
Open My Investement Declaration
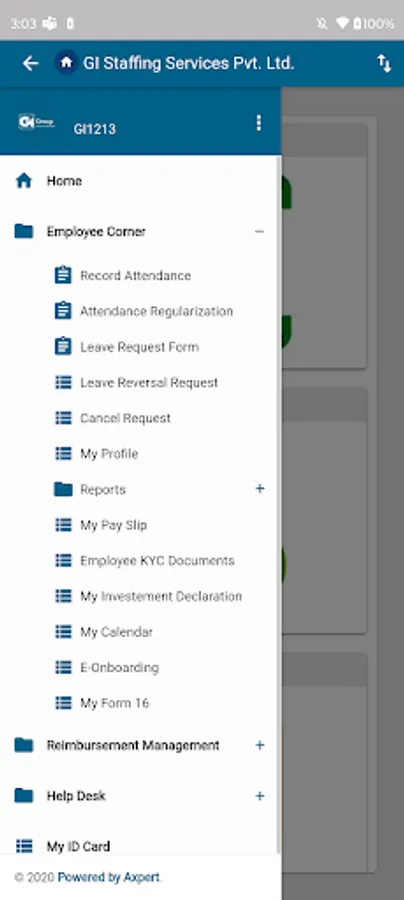[161, 596]
